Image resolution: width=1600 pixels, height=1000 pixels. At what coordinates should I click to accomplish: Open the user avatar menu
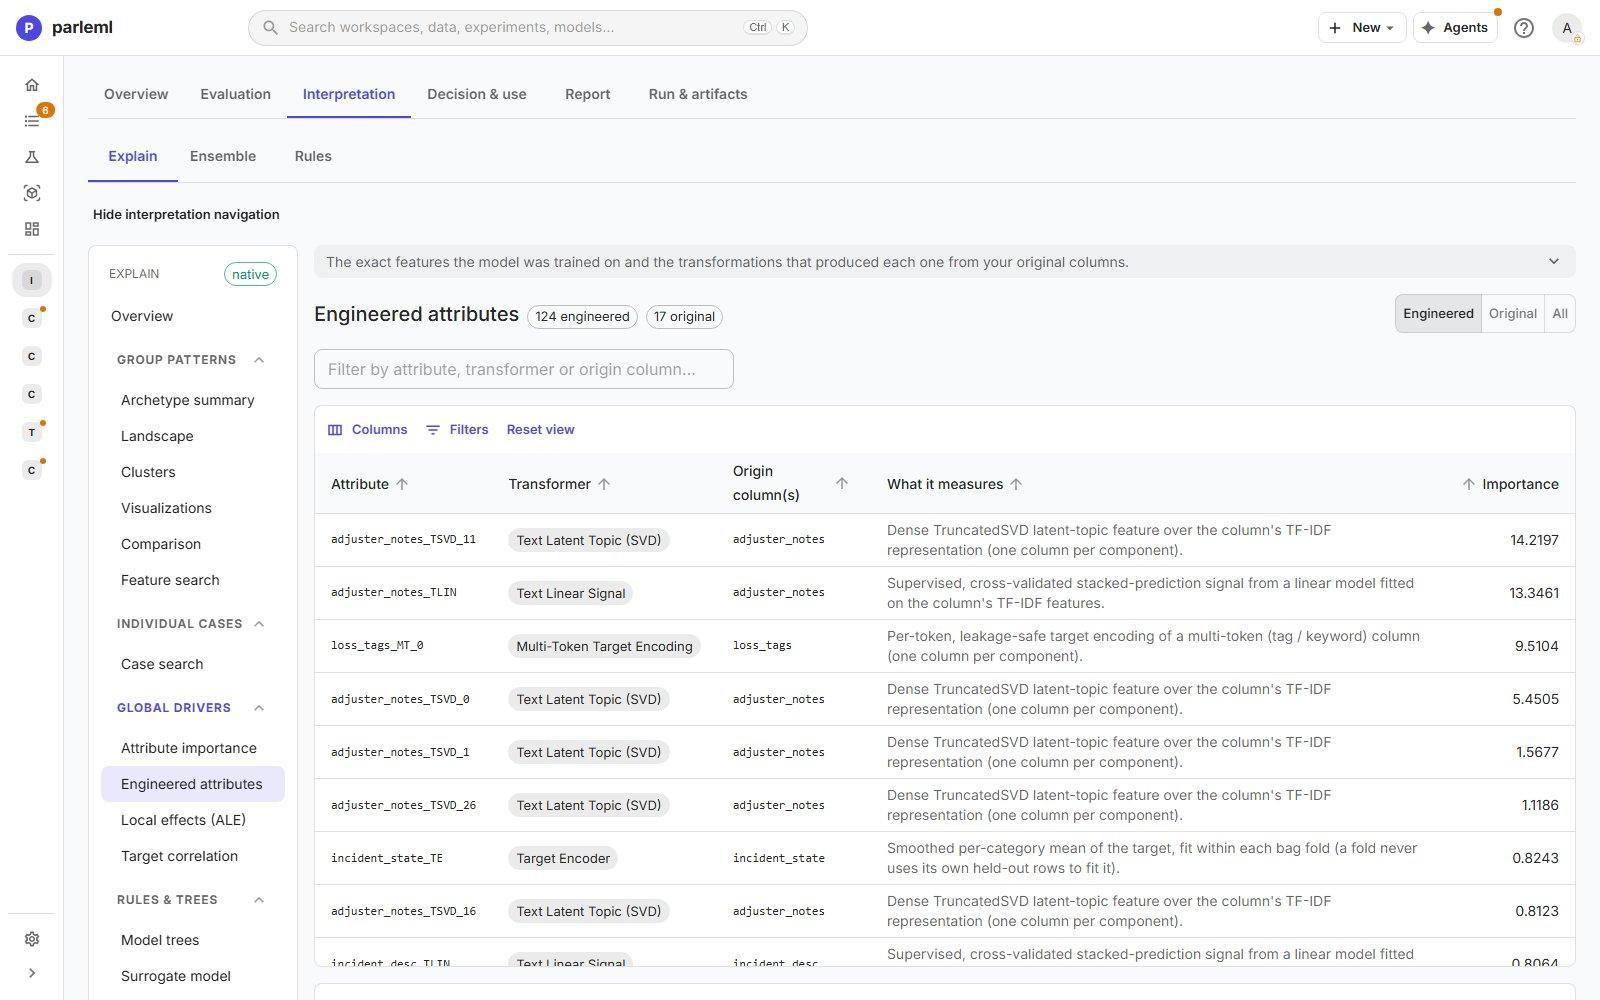pyautogui.click(x=1567, y=28)
